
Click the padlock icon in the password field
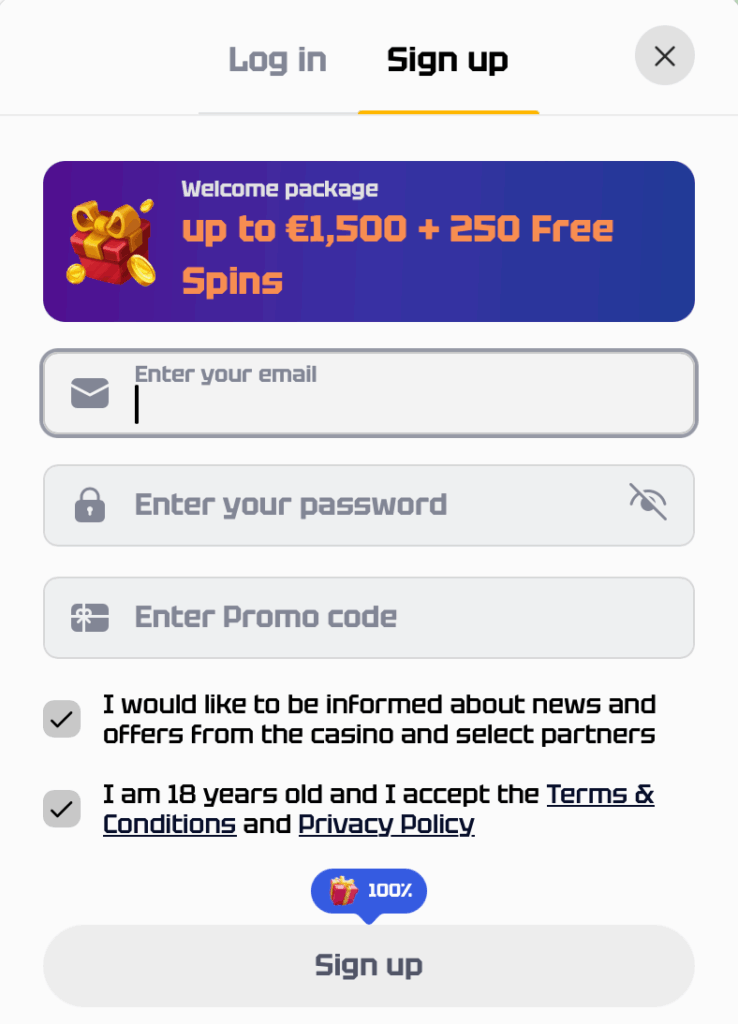(89, 505)
